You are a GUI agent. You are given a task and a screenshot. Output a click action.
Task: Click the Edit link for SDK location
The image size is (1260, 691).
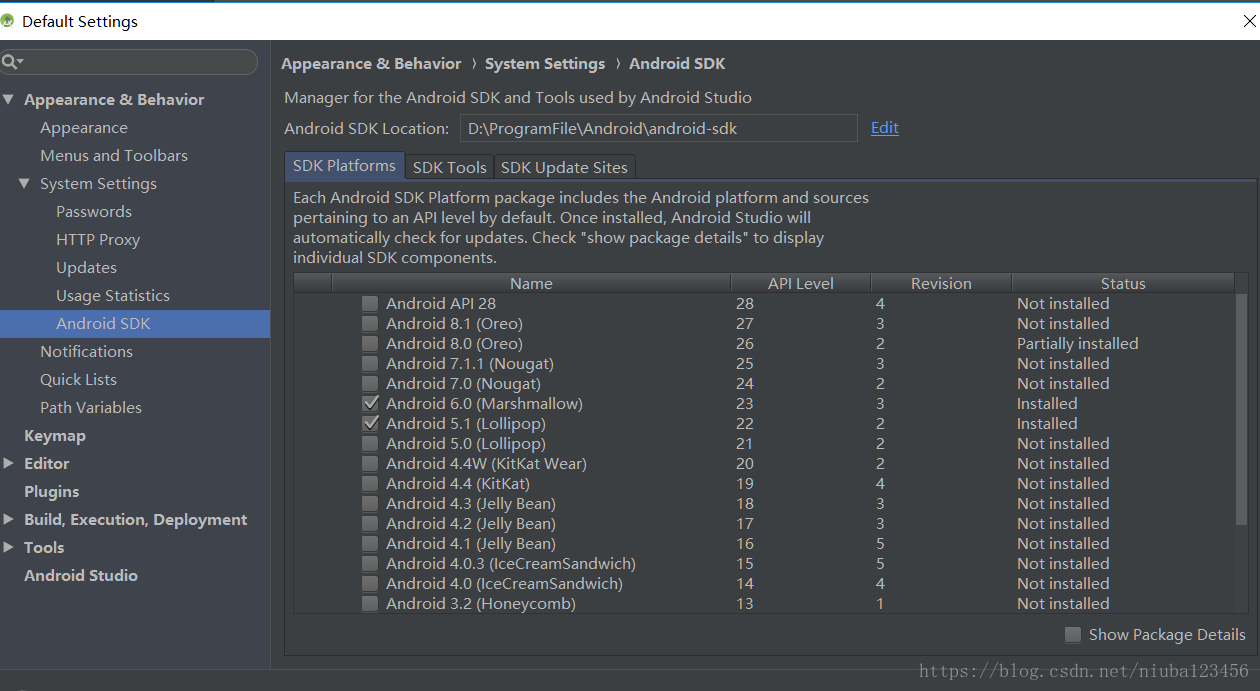pyautogui.click(x=885, y=127)
